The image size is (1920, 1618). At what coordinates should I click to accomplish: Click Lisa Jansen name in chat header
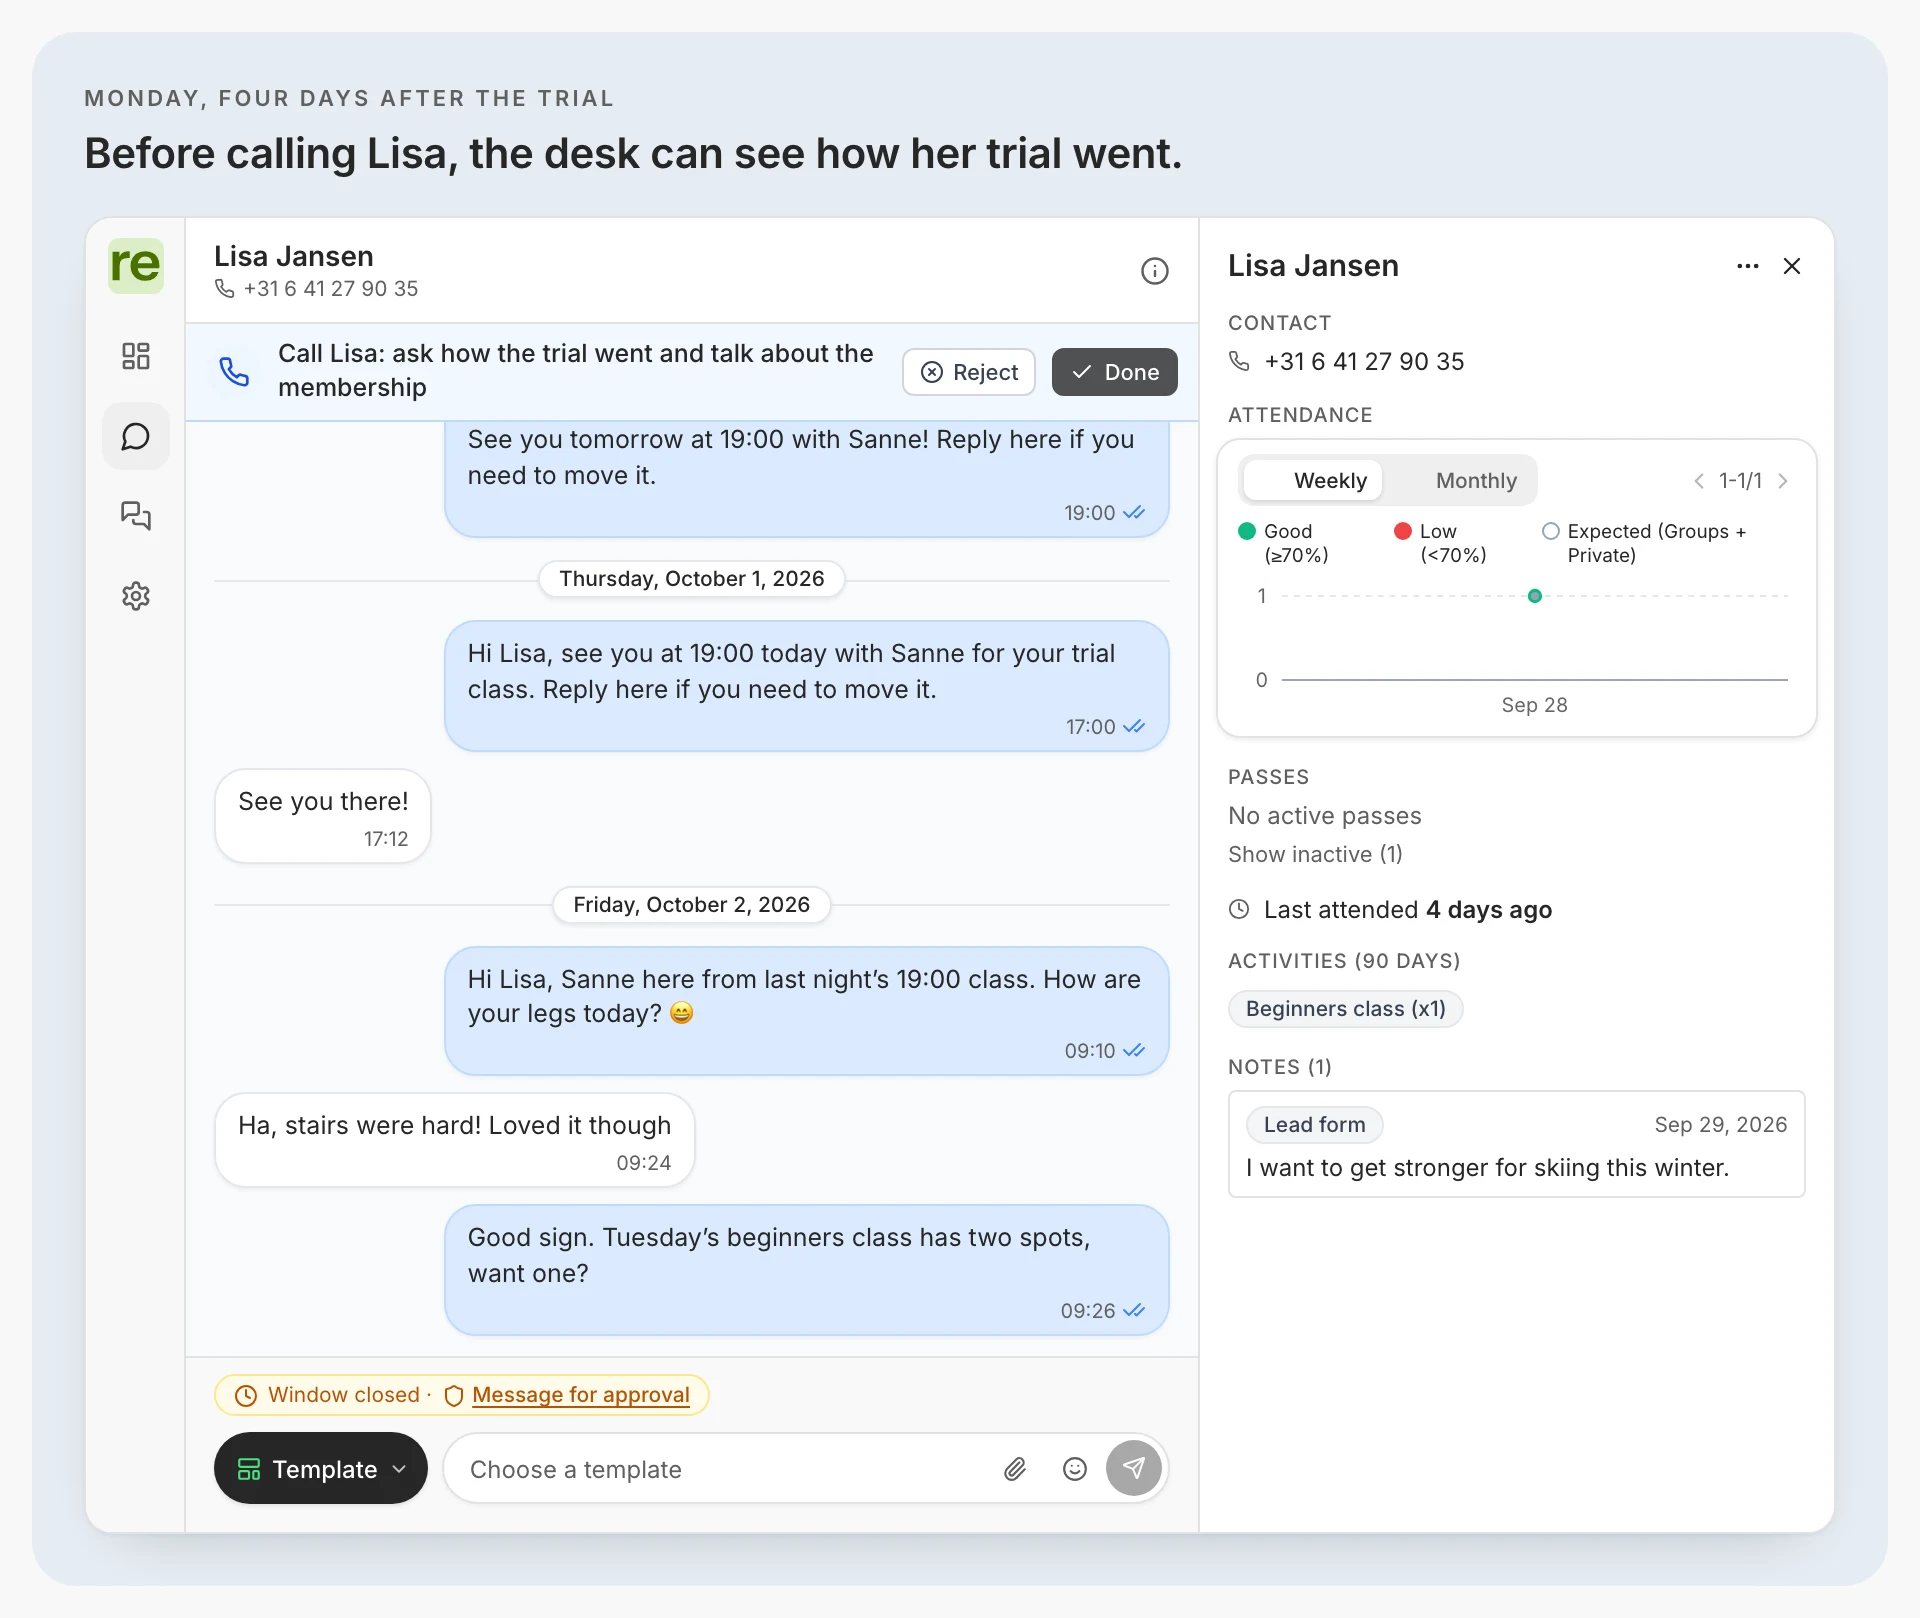click(x=294, y=257)
